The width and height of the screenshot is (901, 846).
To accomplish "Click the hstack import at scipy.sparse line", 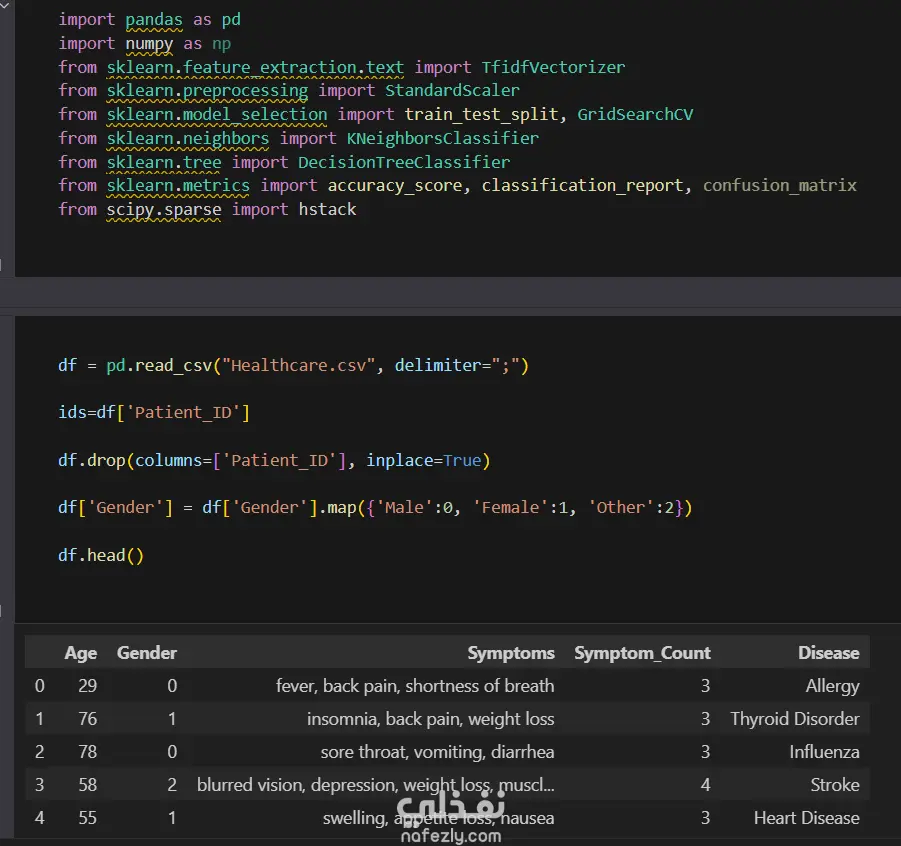I will pyautogui.click(x=327, y=209).
